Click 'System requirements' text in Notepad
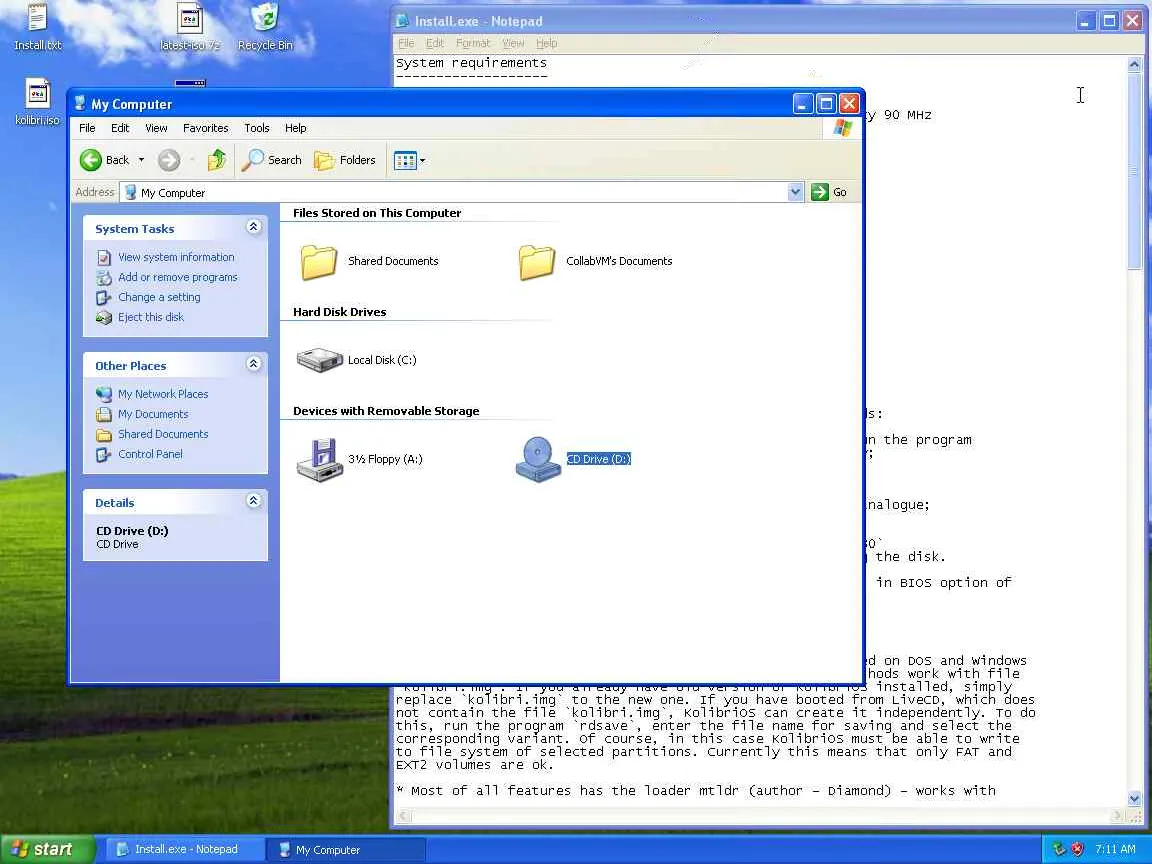The height and width of the screenshot is (864, 1152). [471, 63]
